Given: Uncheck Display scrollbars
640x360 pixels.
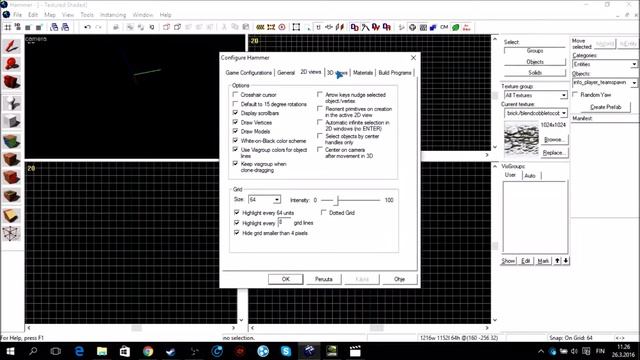Looking at the screenshot, I should [235, 113].
